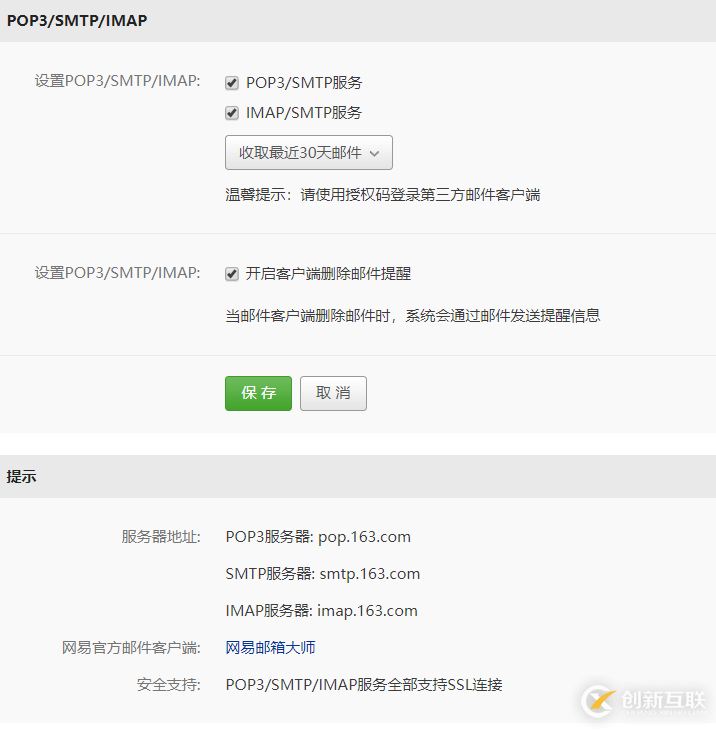Click the green 保存 button
This screenshot has width=716, height=730.
pyautogui.click(x=258, y=393)
